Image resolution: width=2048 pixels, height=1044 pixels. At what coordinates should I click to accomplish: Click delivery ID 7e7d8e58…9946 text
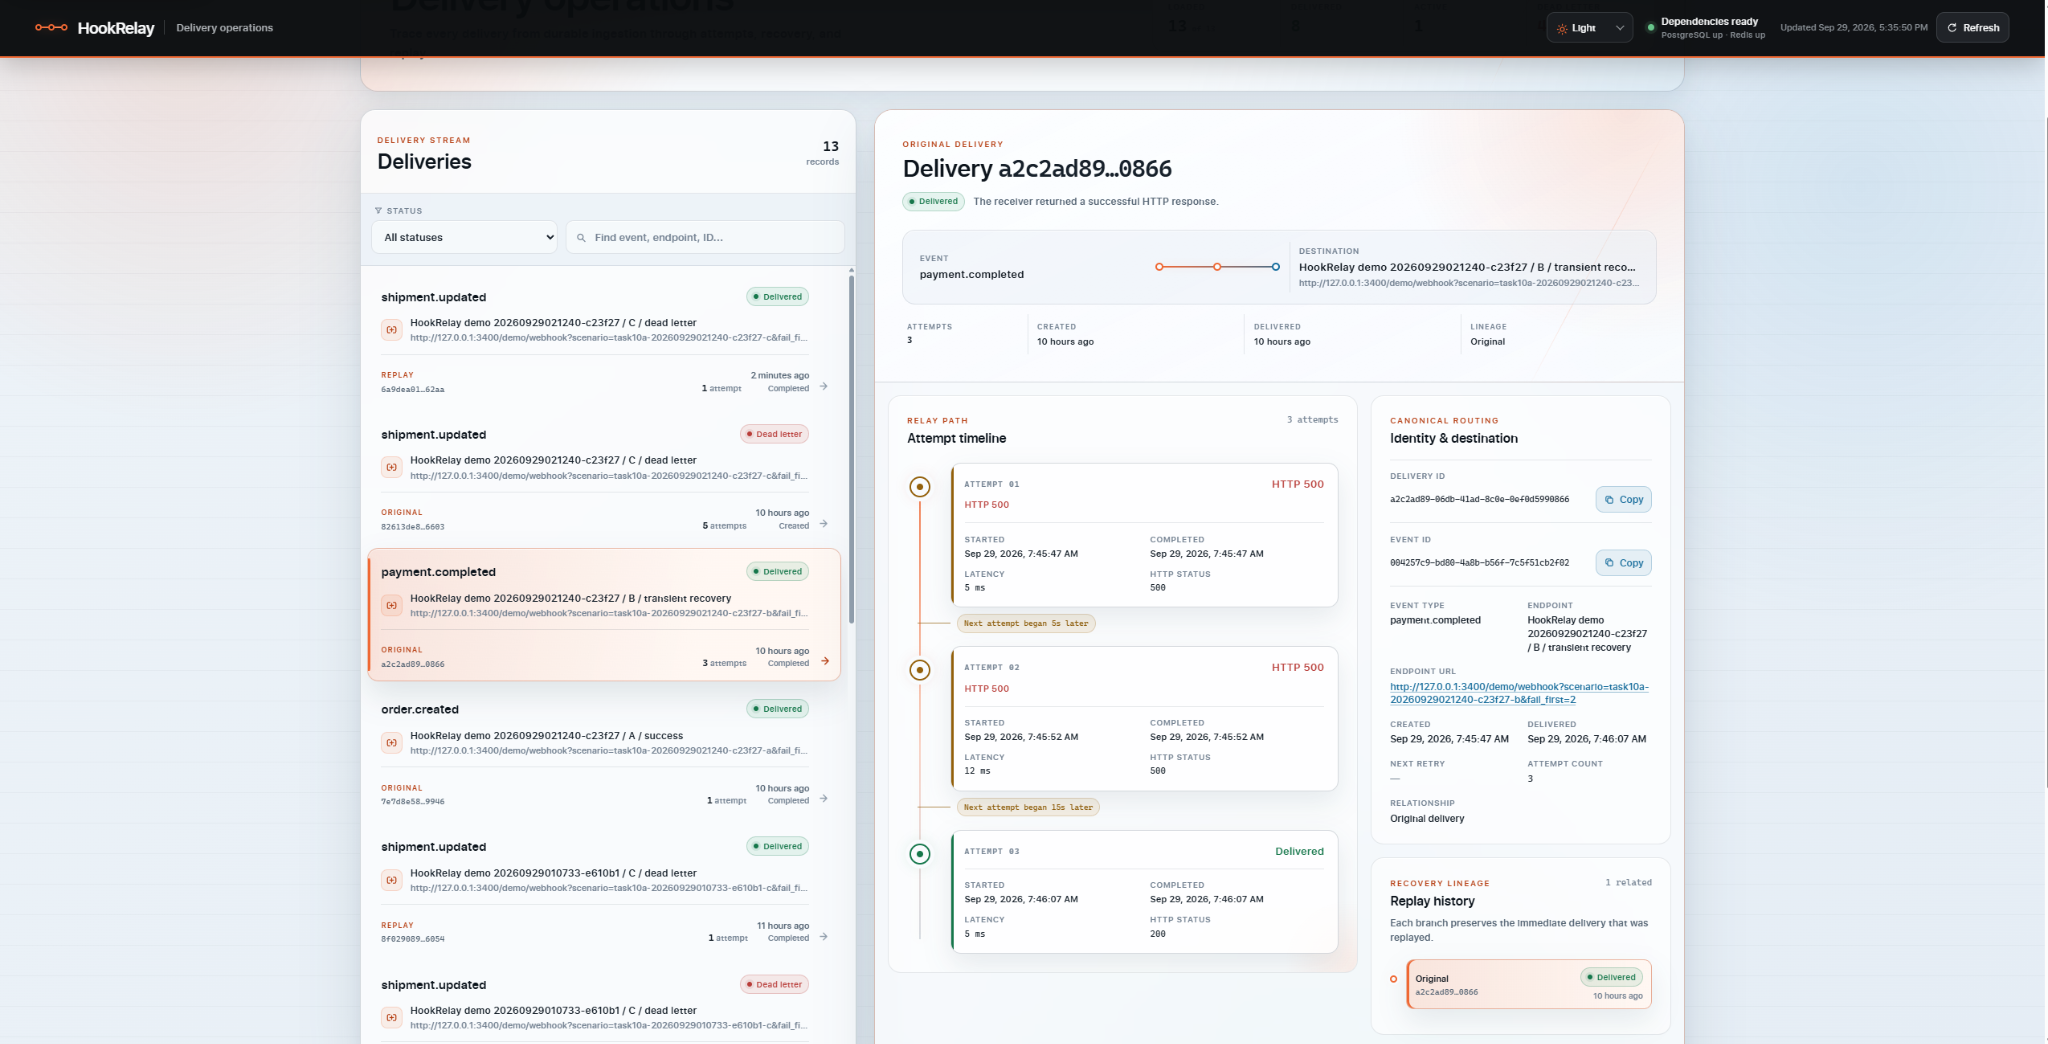413,801
